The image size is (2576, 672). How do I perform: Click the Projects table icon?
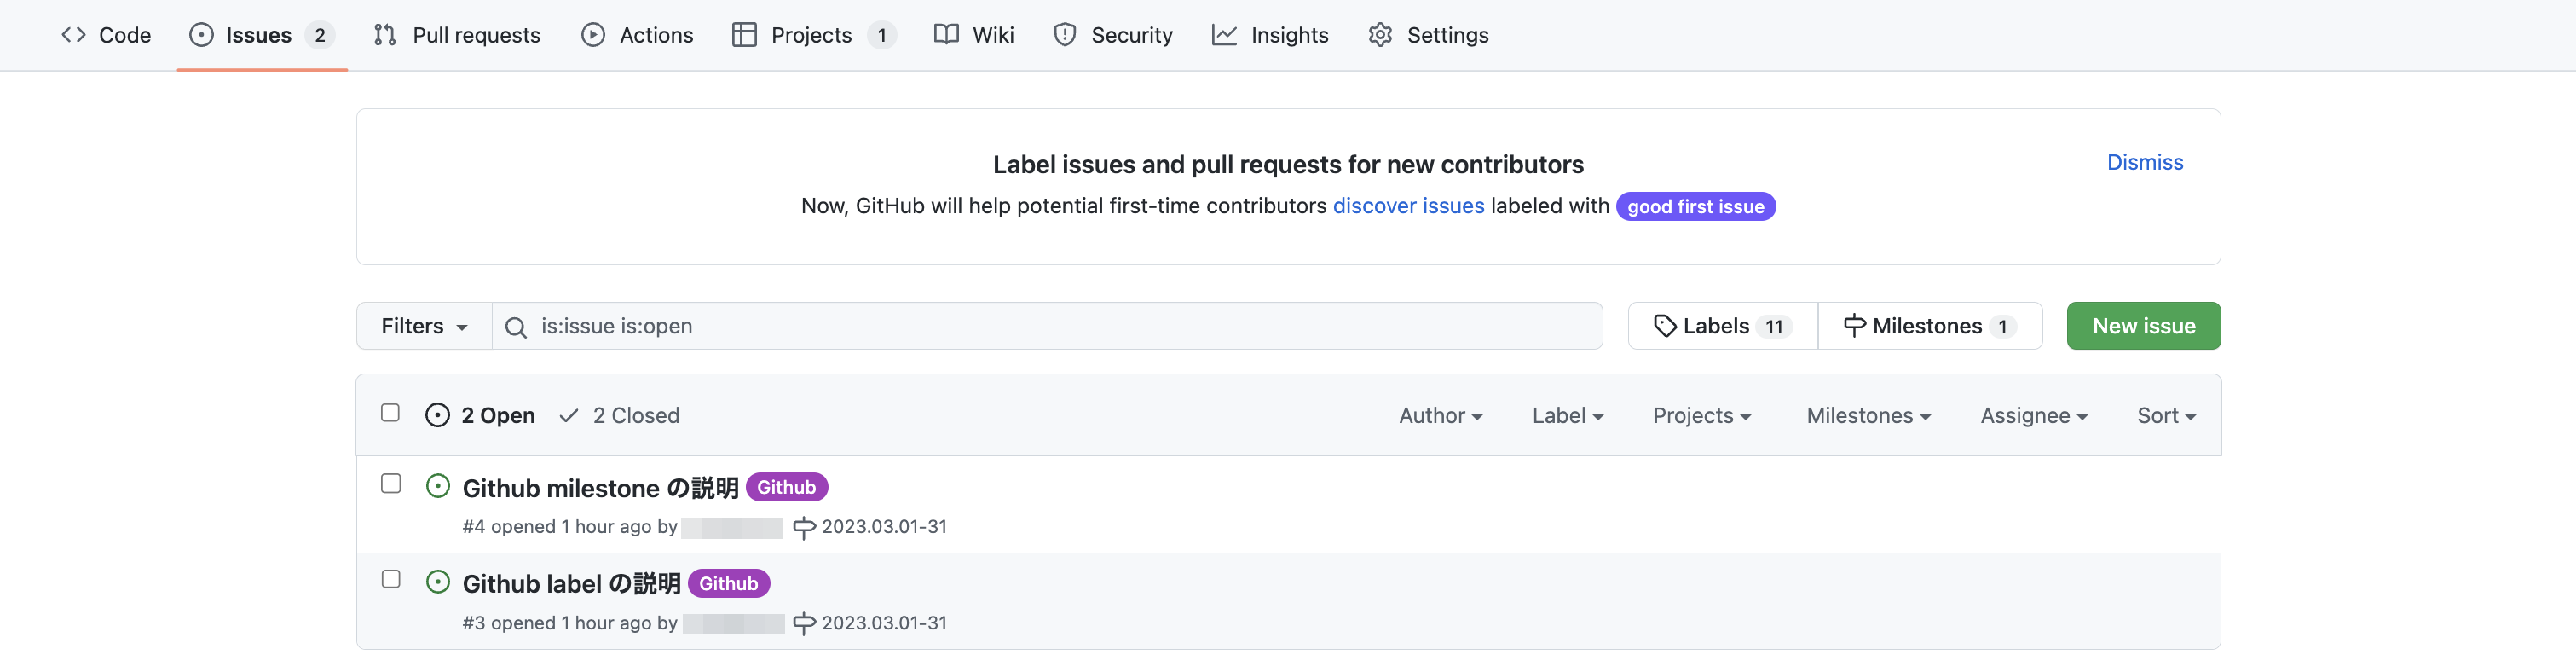click(744, 35)
